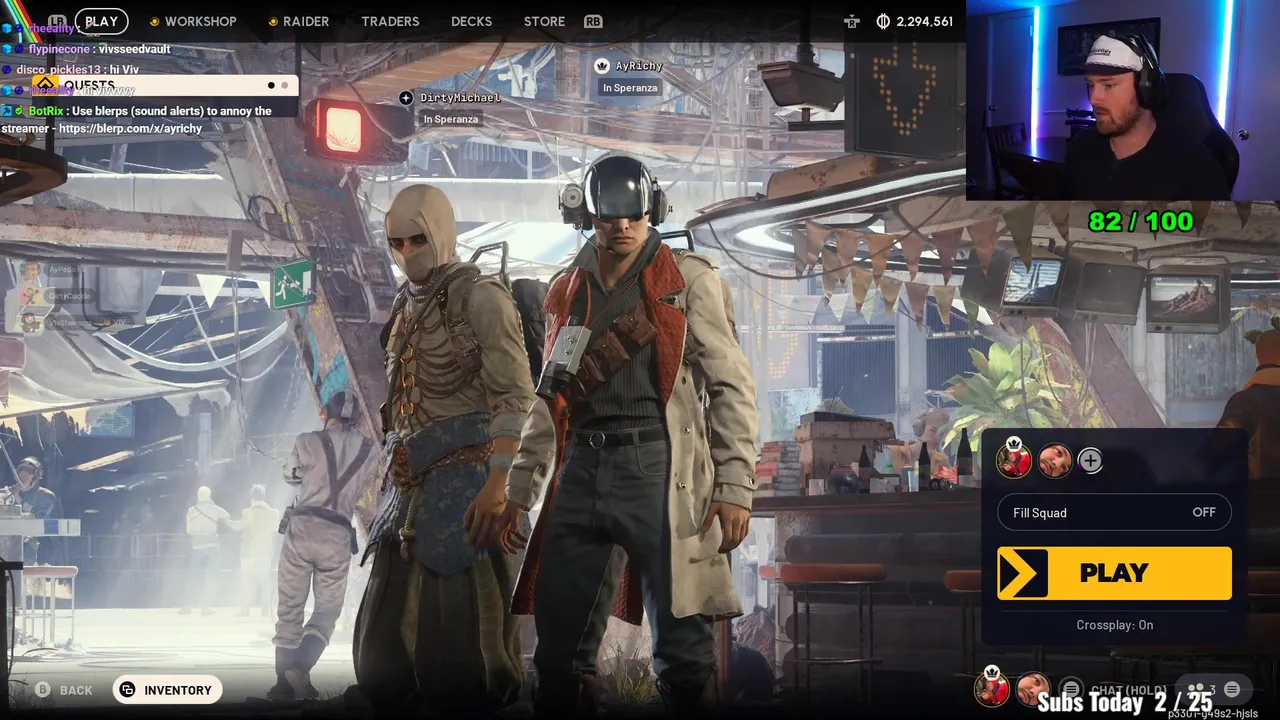Click the CHAT (HOLD) label
This screenshot has height=720, width=1280.
(1128, 690)
